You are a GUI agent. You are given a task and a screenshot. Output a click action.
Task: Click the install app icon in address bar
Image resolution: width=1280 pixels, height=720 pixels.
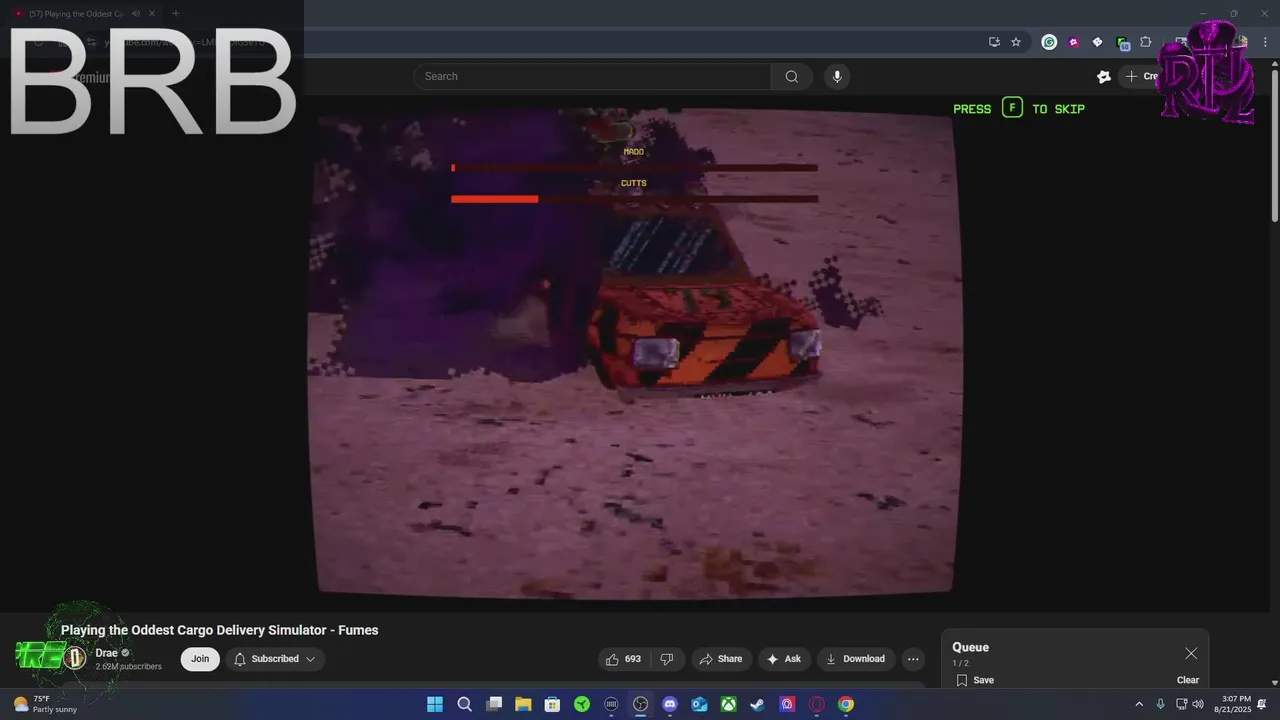994,42
